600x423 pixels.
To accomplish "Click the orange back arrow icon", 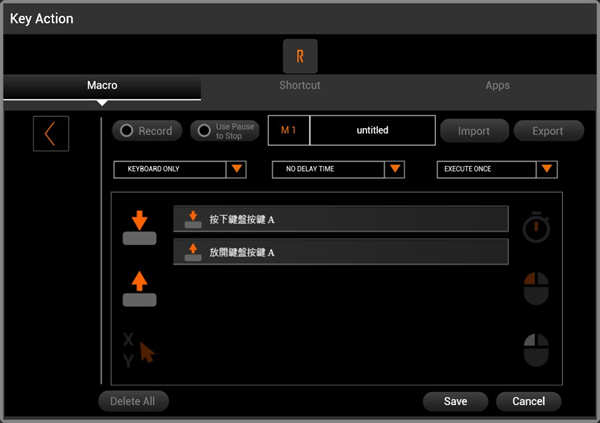I will click(51, 134).
